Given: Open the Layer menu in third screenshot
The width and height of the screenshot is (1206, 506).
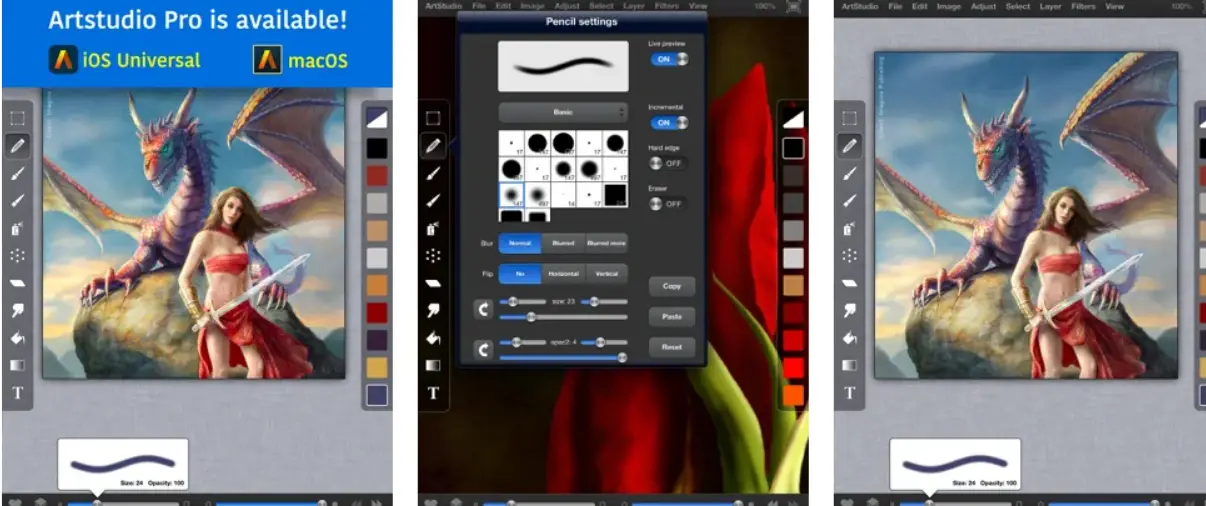Looking at the screenshot, I should (x=1050, y=6).
